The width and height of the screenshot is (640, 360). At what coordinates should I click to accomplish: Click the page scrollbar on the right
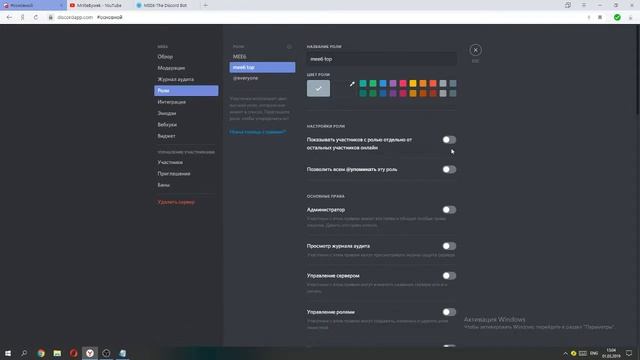[x=638, y=69]
